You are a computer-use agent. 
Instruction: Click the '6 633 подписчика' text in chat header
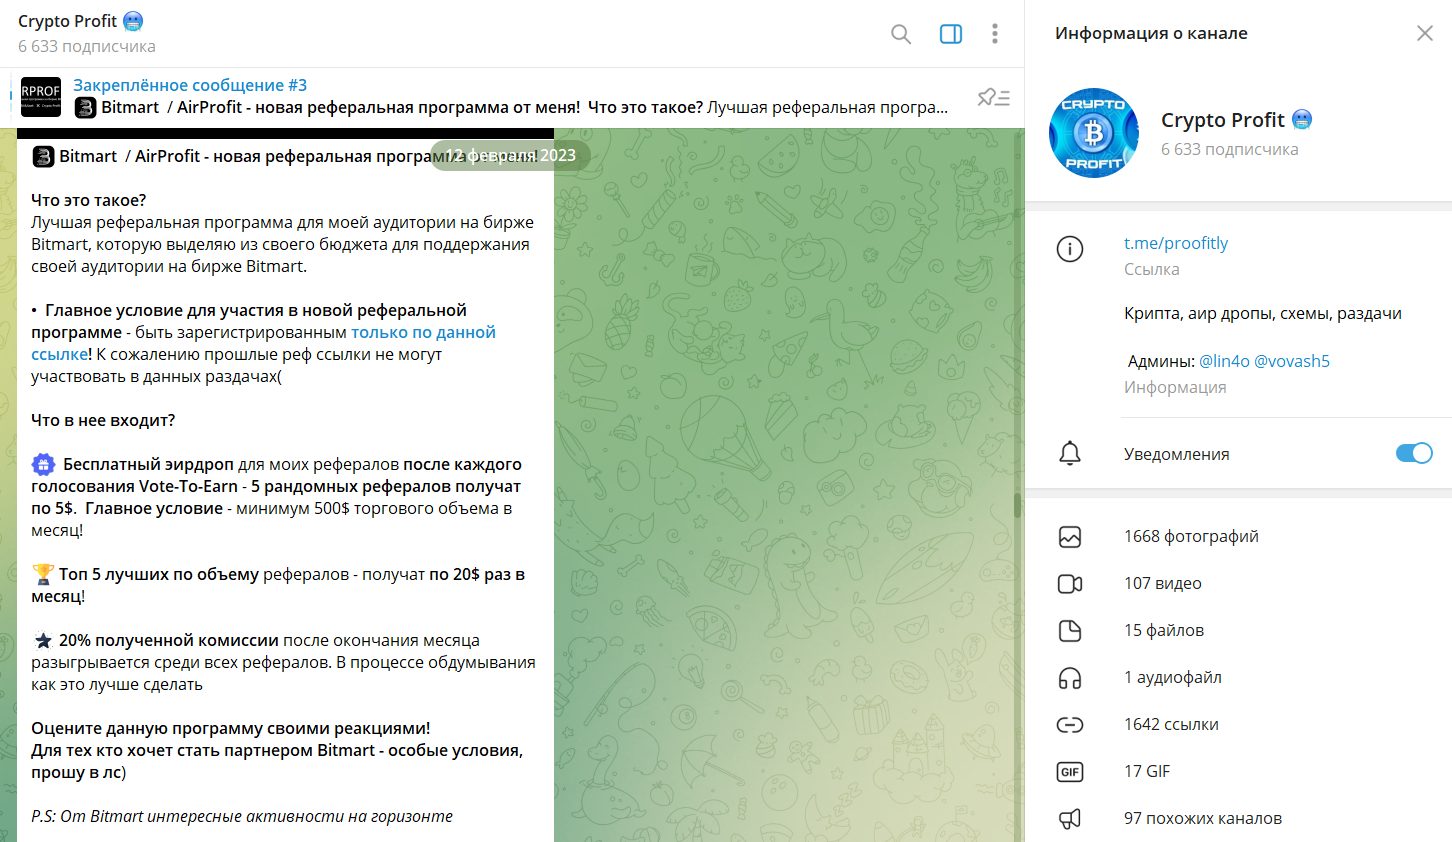pos(87,46)
